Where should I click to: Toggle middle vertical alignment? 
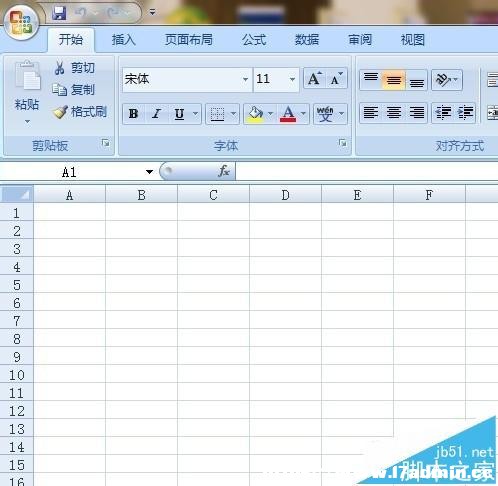click(393, 80)
